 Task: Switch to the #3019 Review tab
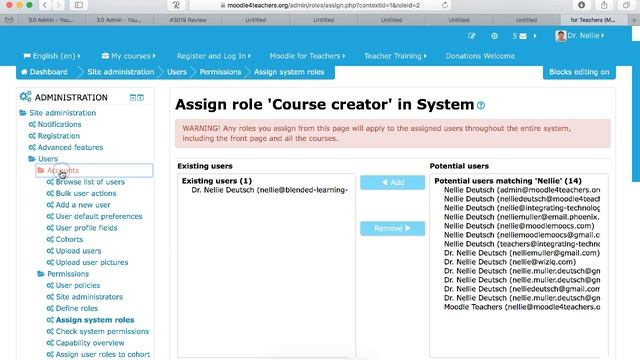tap(188, 20)
